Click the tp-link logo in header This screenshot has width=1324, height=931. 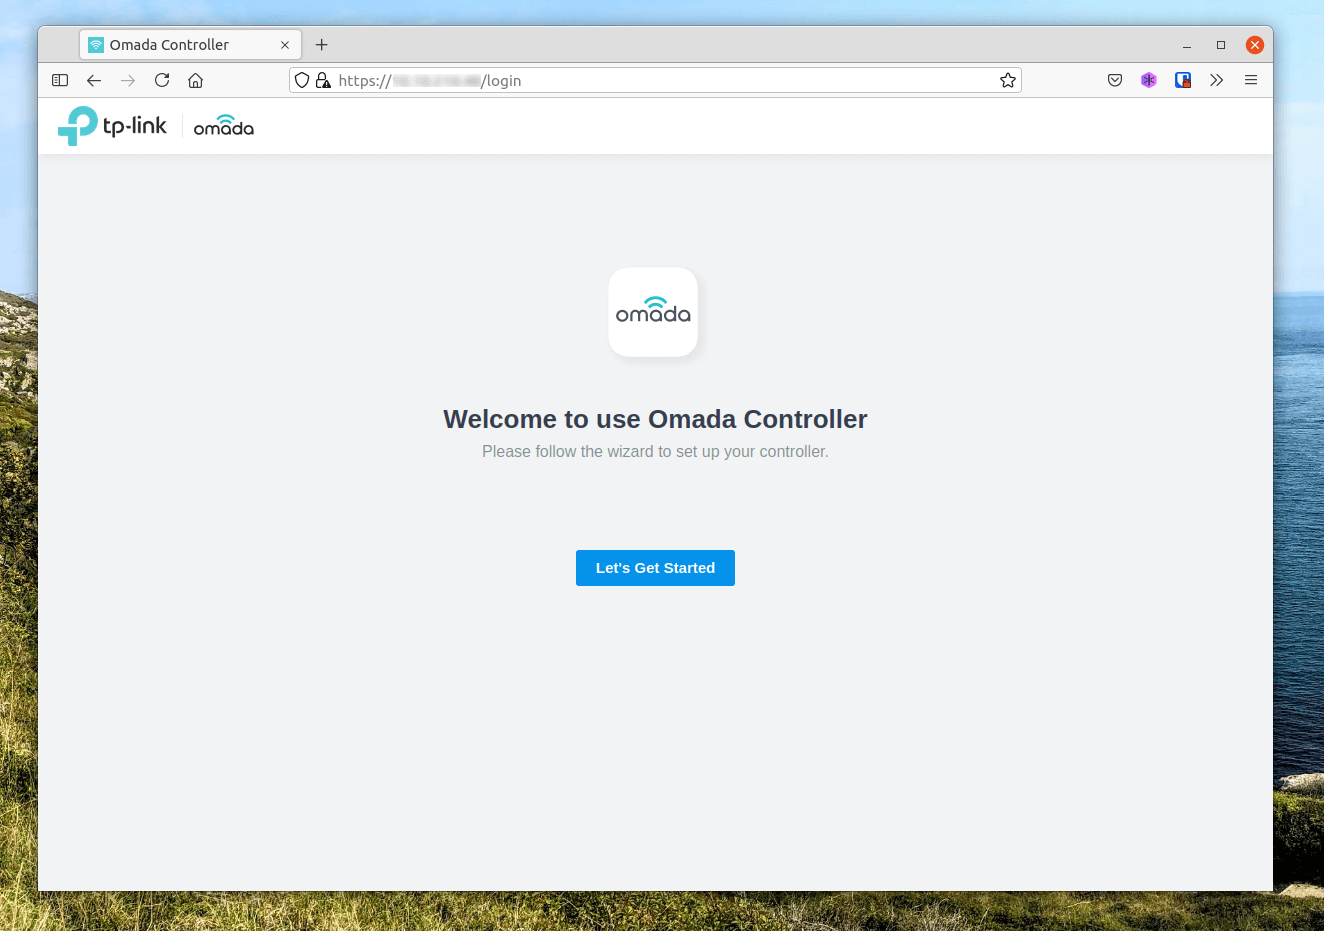[x=112, y=126]
